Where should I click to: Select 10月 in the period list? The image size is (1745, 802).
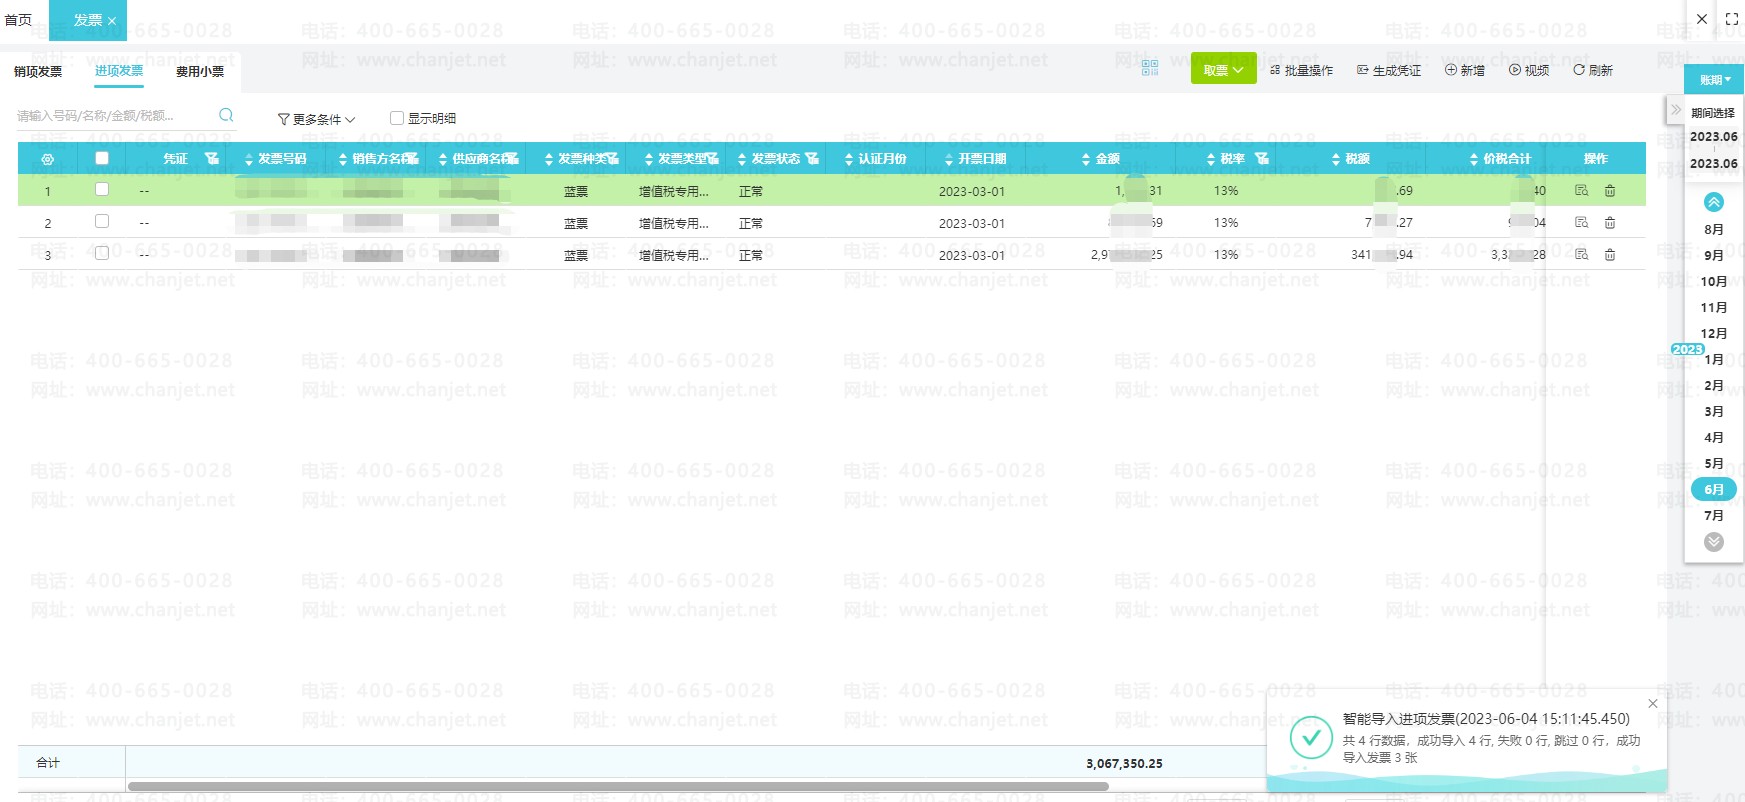coord(1714,281)
